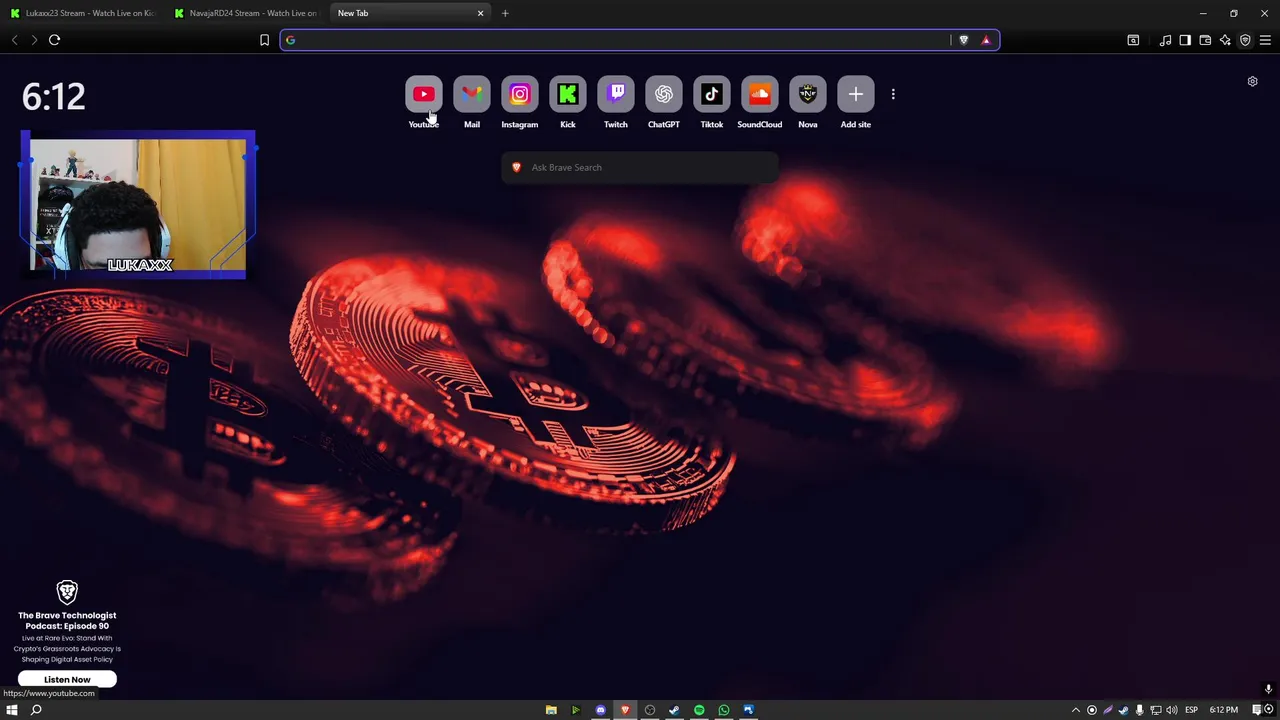Open the tab search toolbar icon
Image resolution: width=1280 pixels, height=720 pixels.
[1133, 40]
